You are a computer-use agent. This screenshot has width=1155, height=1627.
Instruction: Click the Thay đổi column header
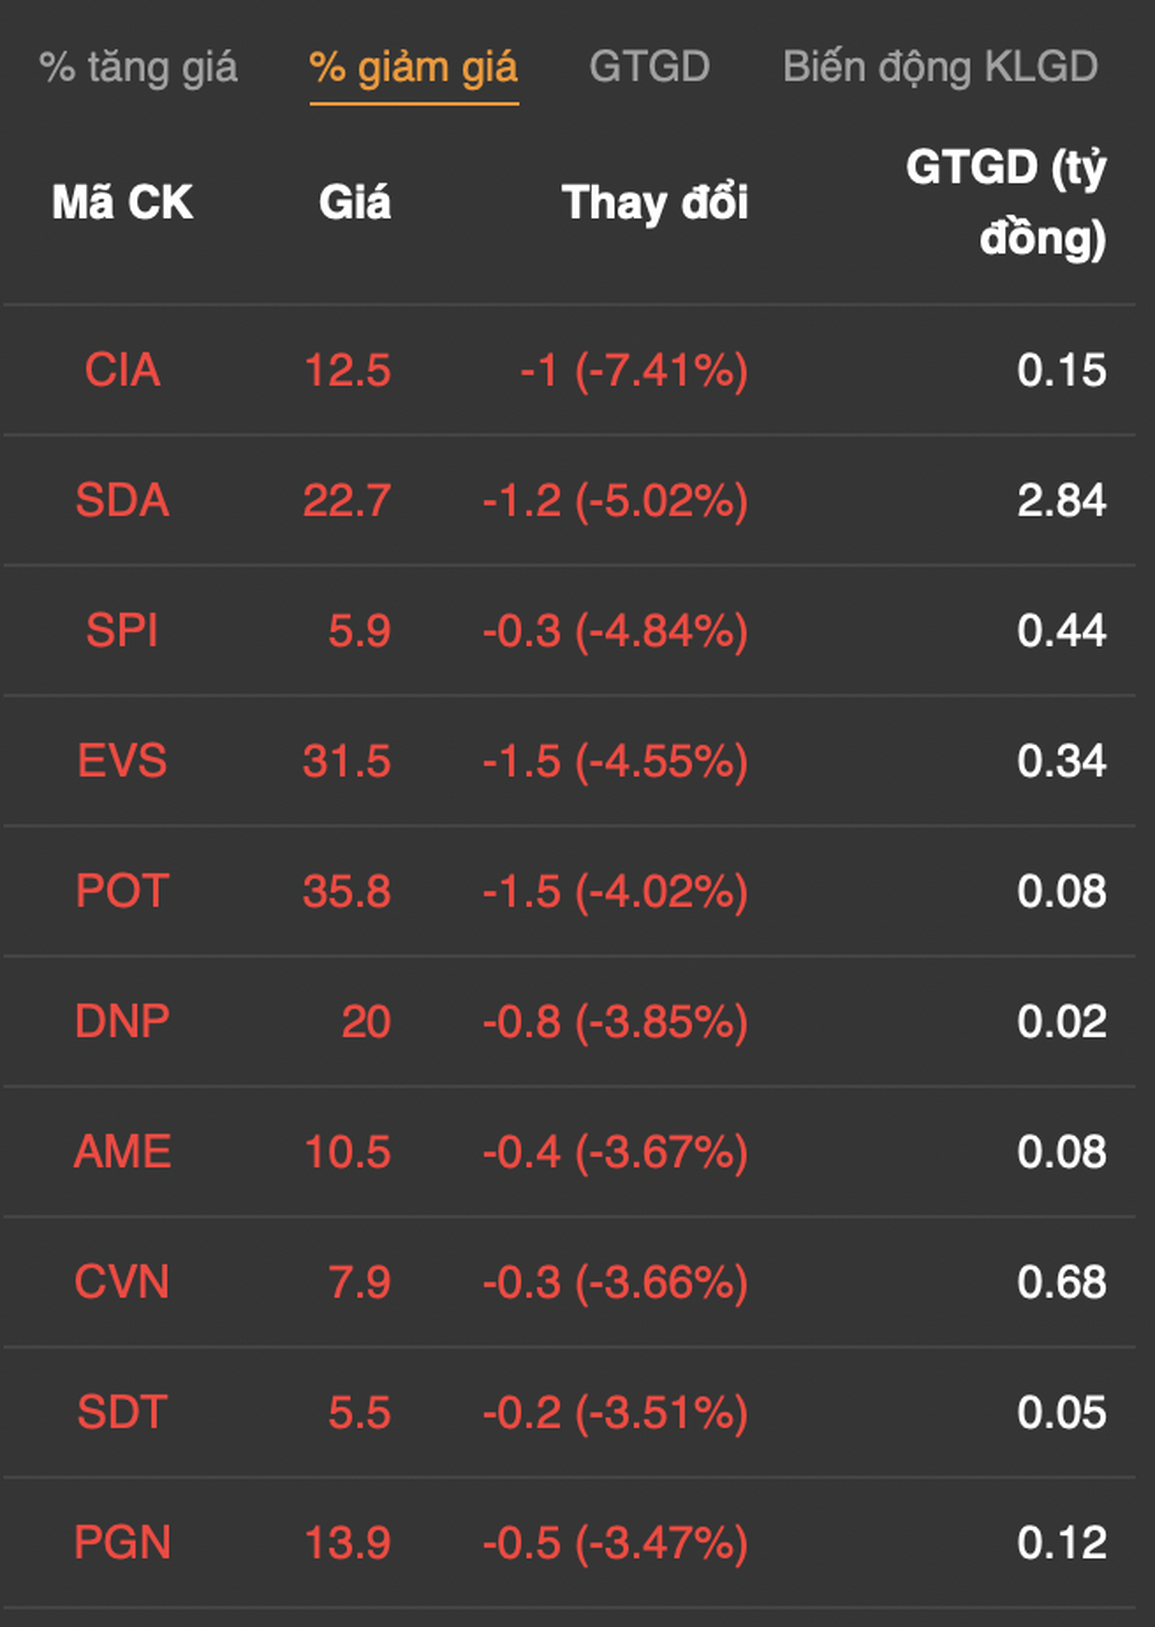pyautogui.click(x=654, y=203)
